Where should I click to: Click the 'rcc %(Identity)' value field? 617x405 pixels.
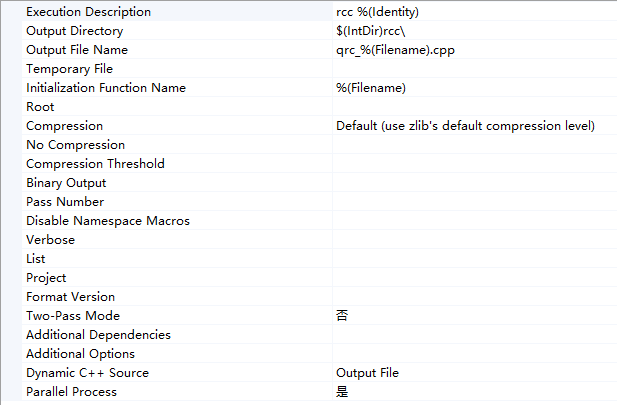376,12
